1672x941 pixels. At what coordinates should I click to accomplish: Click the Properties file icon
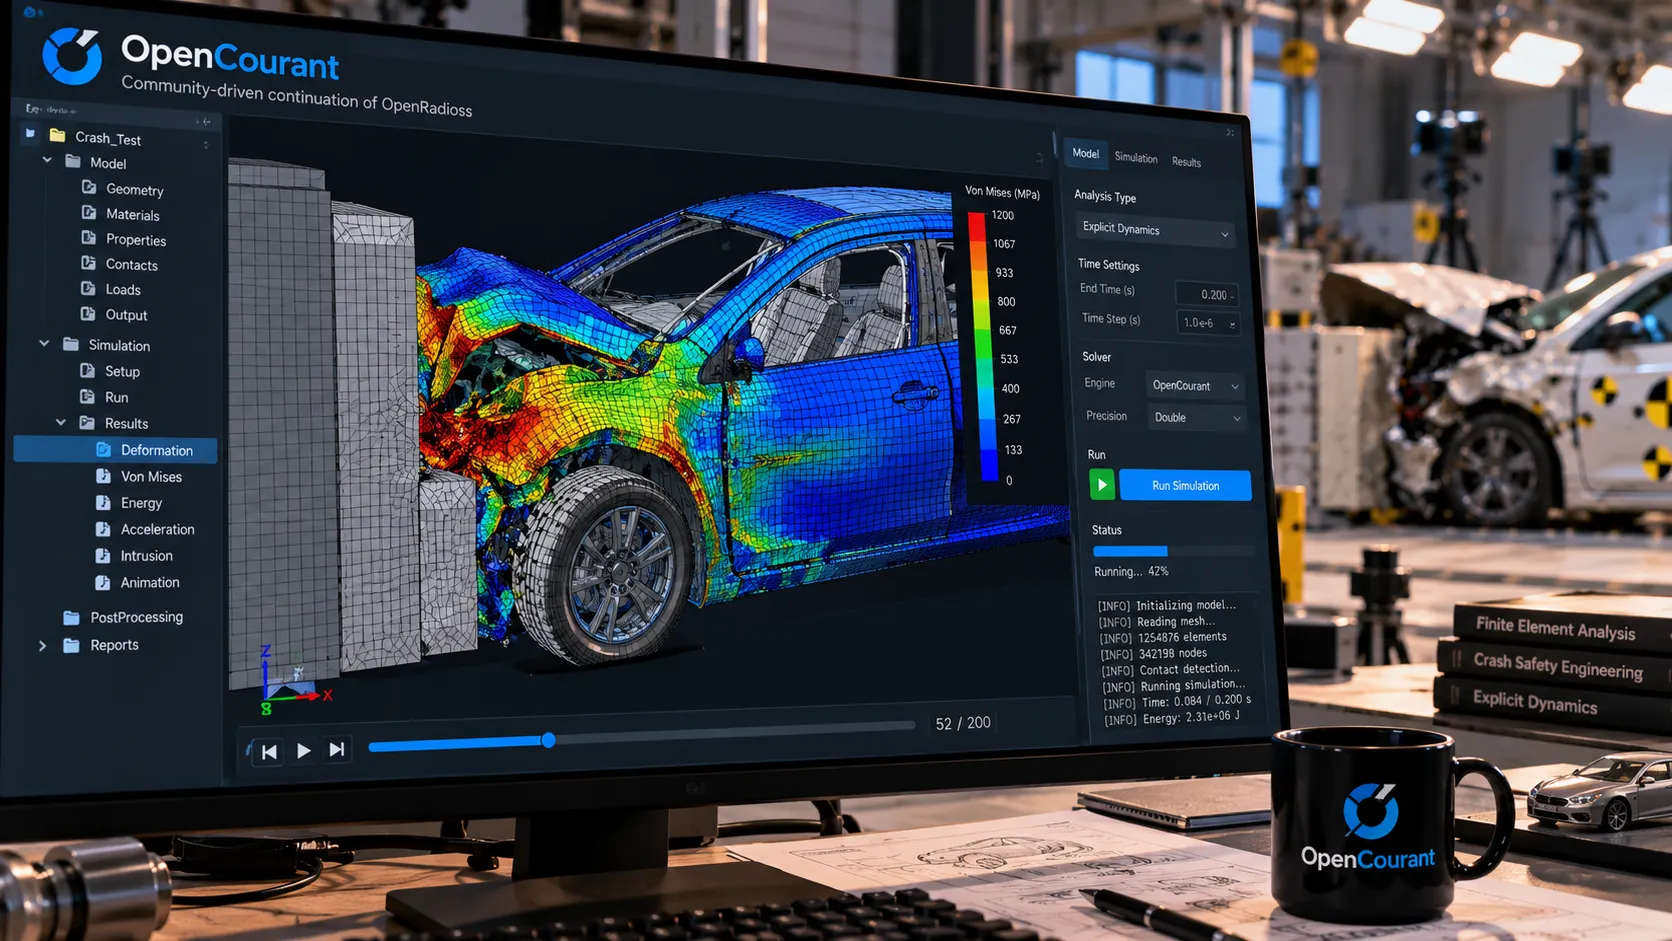89,238
